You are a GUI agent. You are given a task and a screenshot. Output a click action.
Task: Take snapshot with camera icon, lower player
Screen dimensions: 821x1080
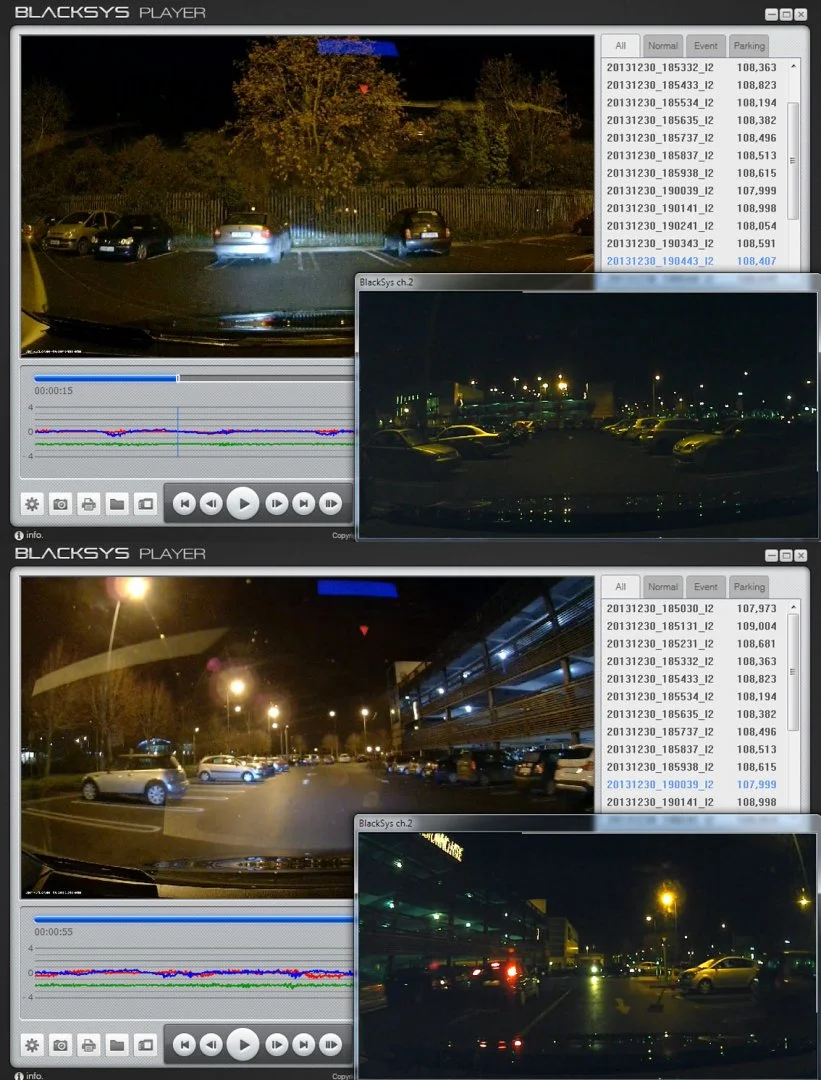tap(61, 1045)
